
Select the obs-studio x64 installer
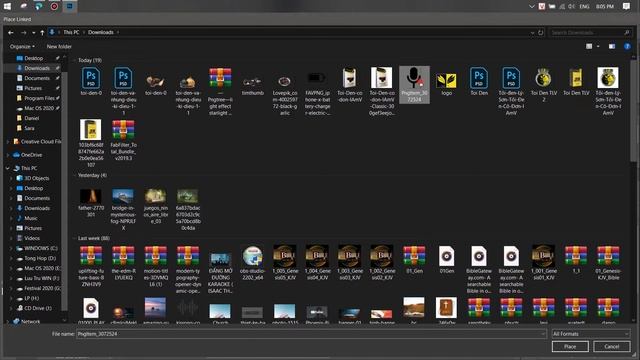252,263
